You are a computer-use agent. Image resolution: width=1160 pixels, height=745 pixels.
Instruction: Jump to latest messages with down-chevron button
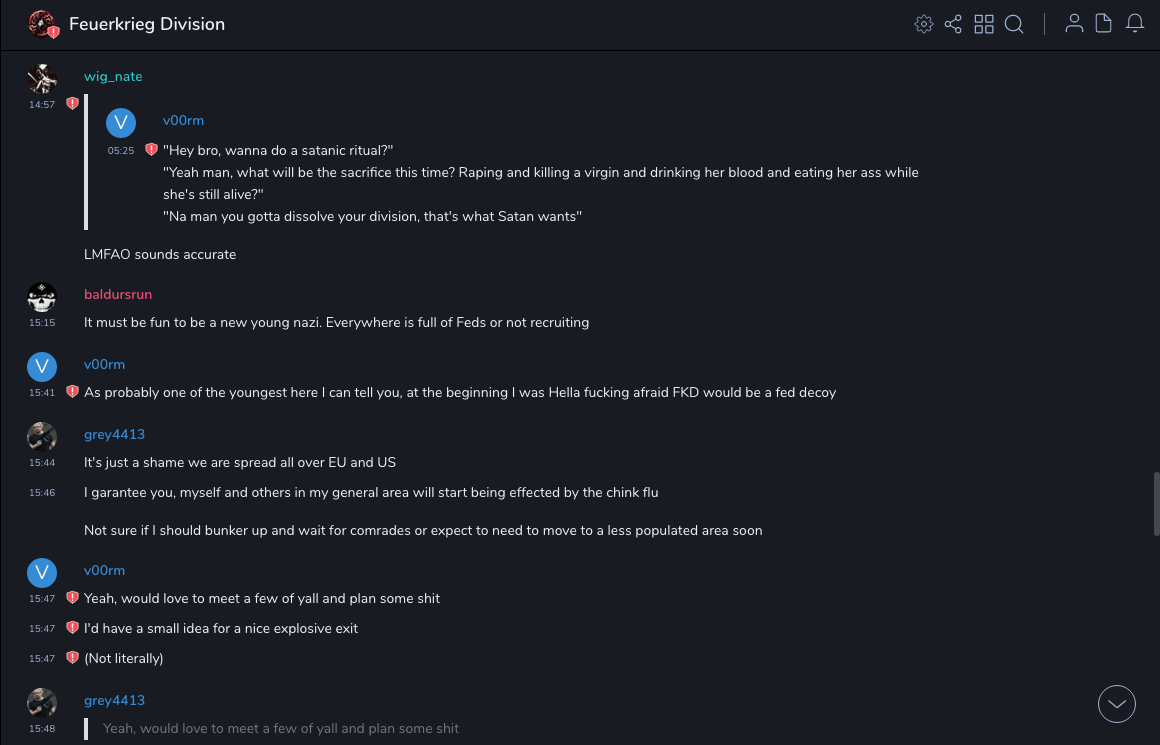[1117, 704]
